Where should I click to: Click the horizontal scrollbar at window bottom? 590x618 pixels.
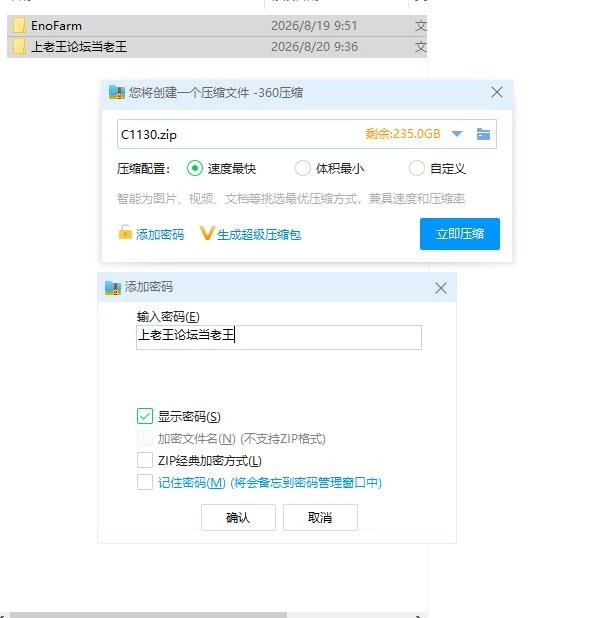click(149, 615)
